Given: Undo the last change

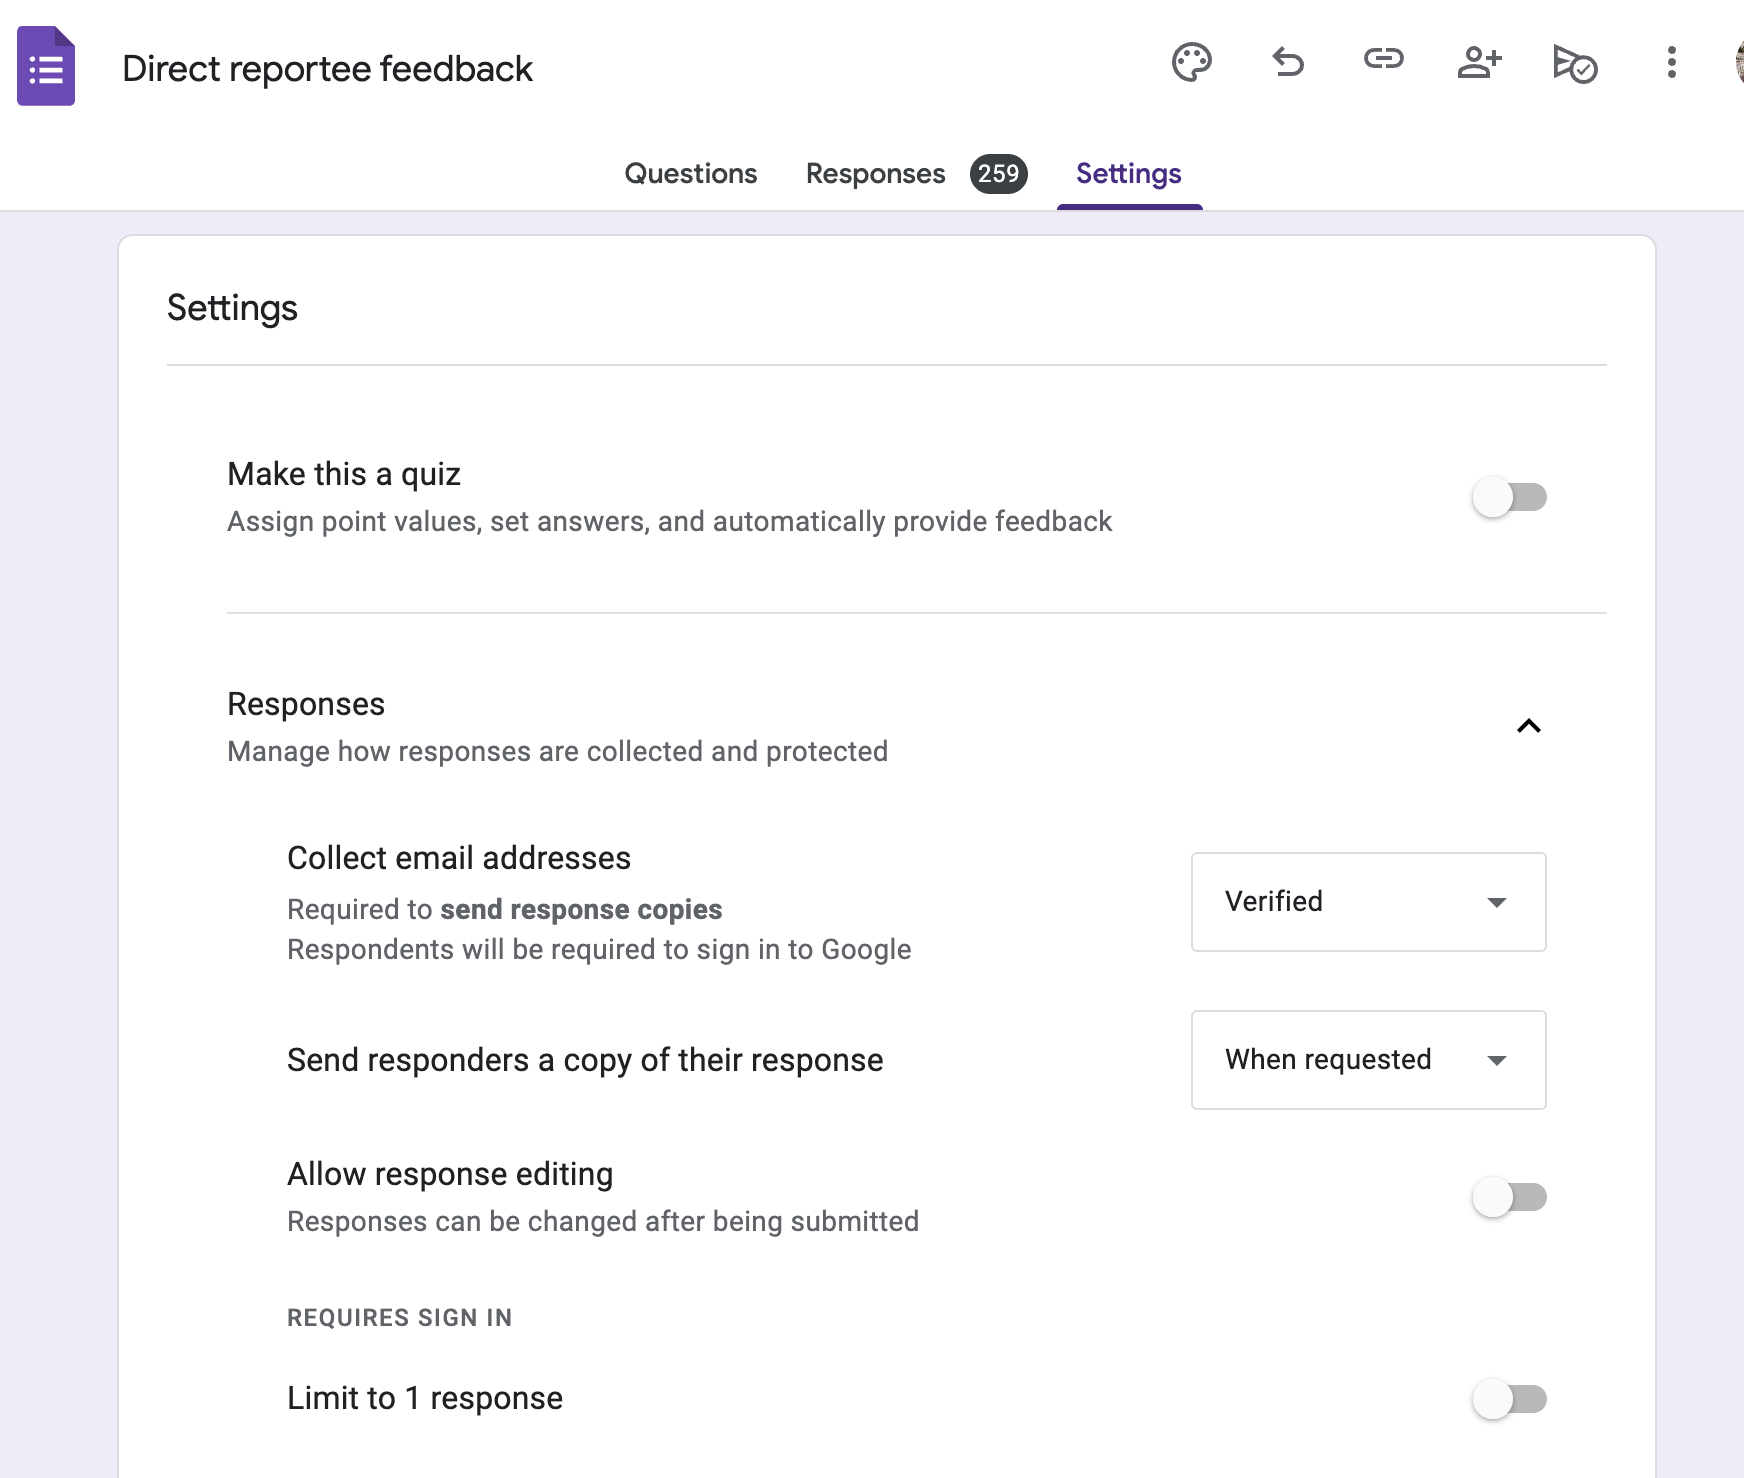Looking at the screenshot, I should (x=1287, y=63).
